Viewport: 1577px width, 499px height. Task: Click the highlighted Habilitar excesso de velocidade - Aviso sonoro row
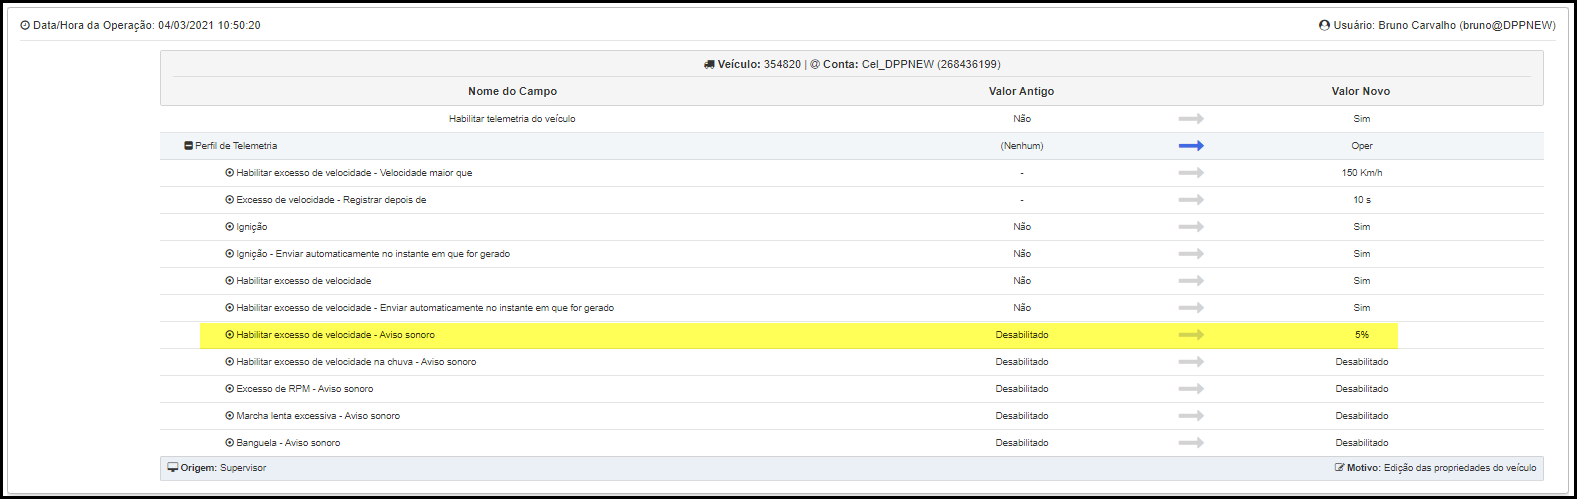click(x=798, y=335)
